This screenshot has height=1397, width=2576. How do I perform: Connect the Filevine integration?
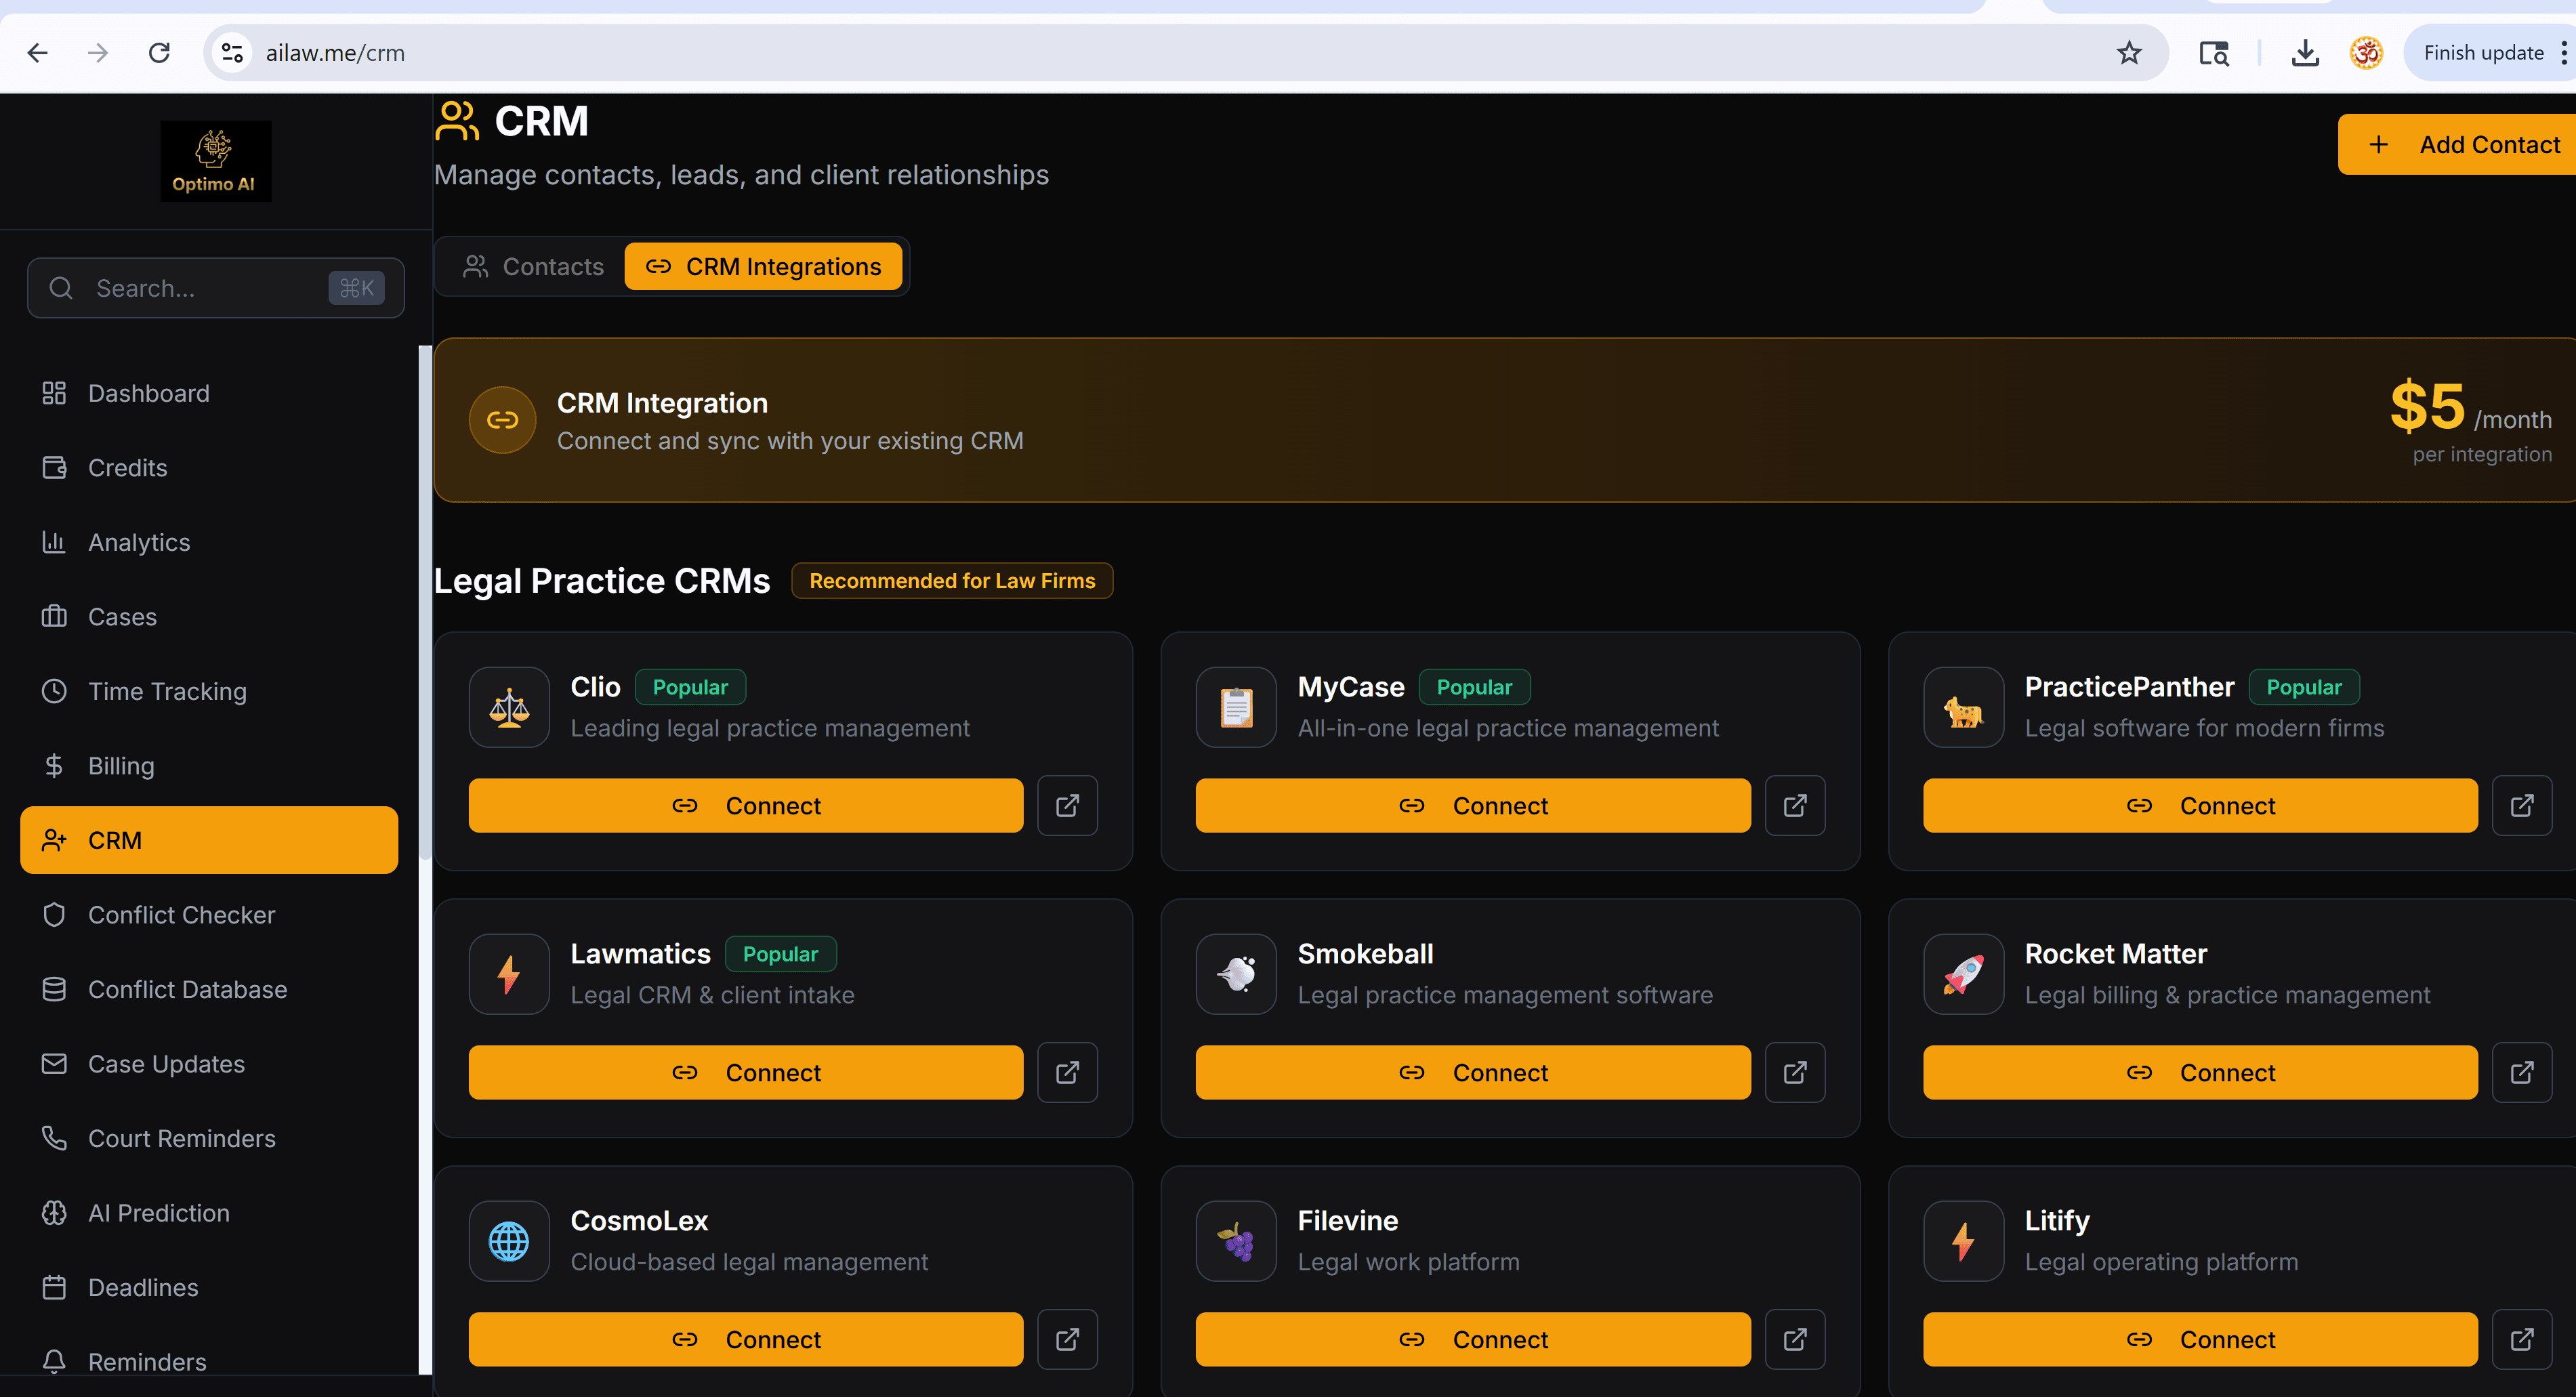[x=1472, y=1338]
